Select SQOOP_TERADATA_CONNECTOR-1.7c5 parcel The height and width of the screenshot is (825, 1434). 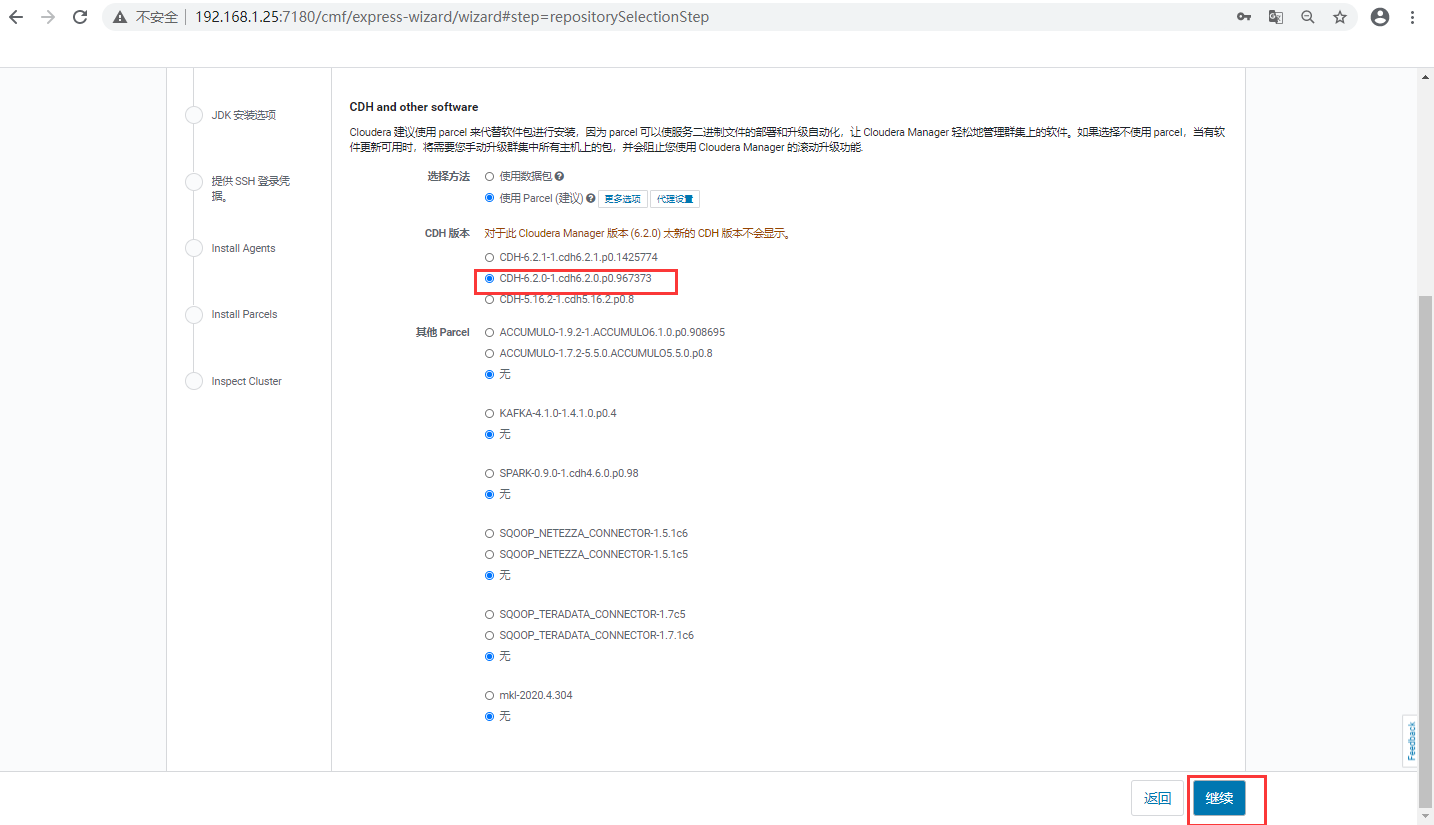tap(489, 614)
